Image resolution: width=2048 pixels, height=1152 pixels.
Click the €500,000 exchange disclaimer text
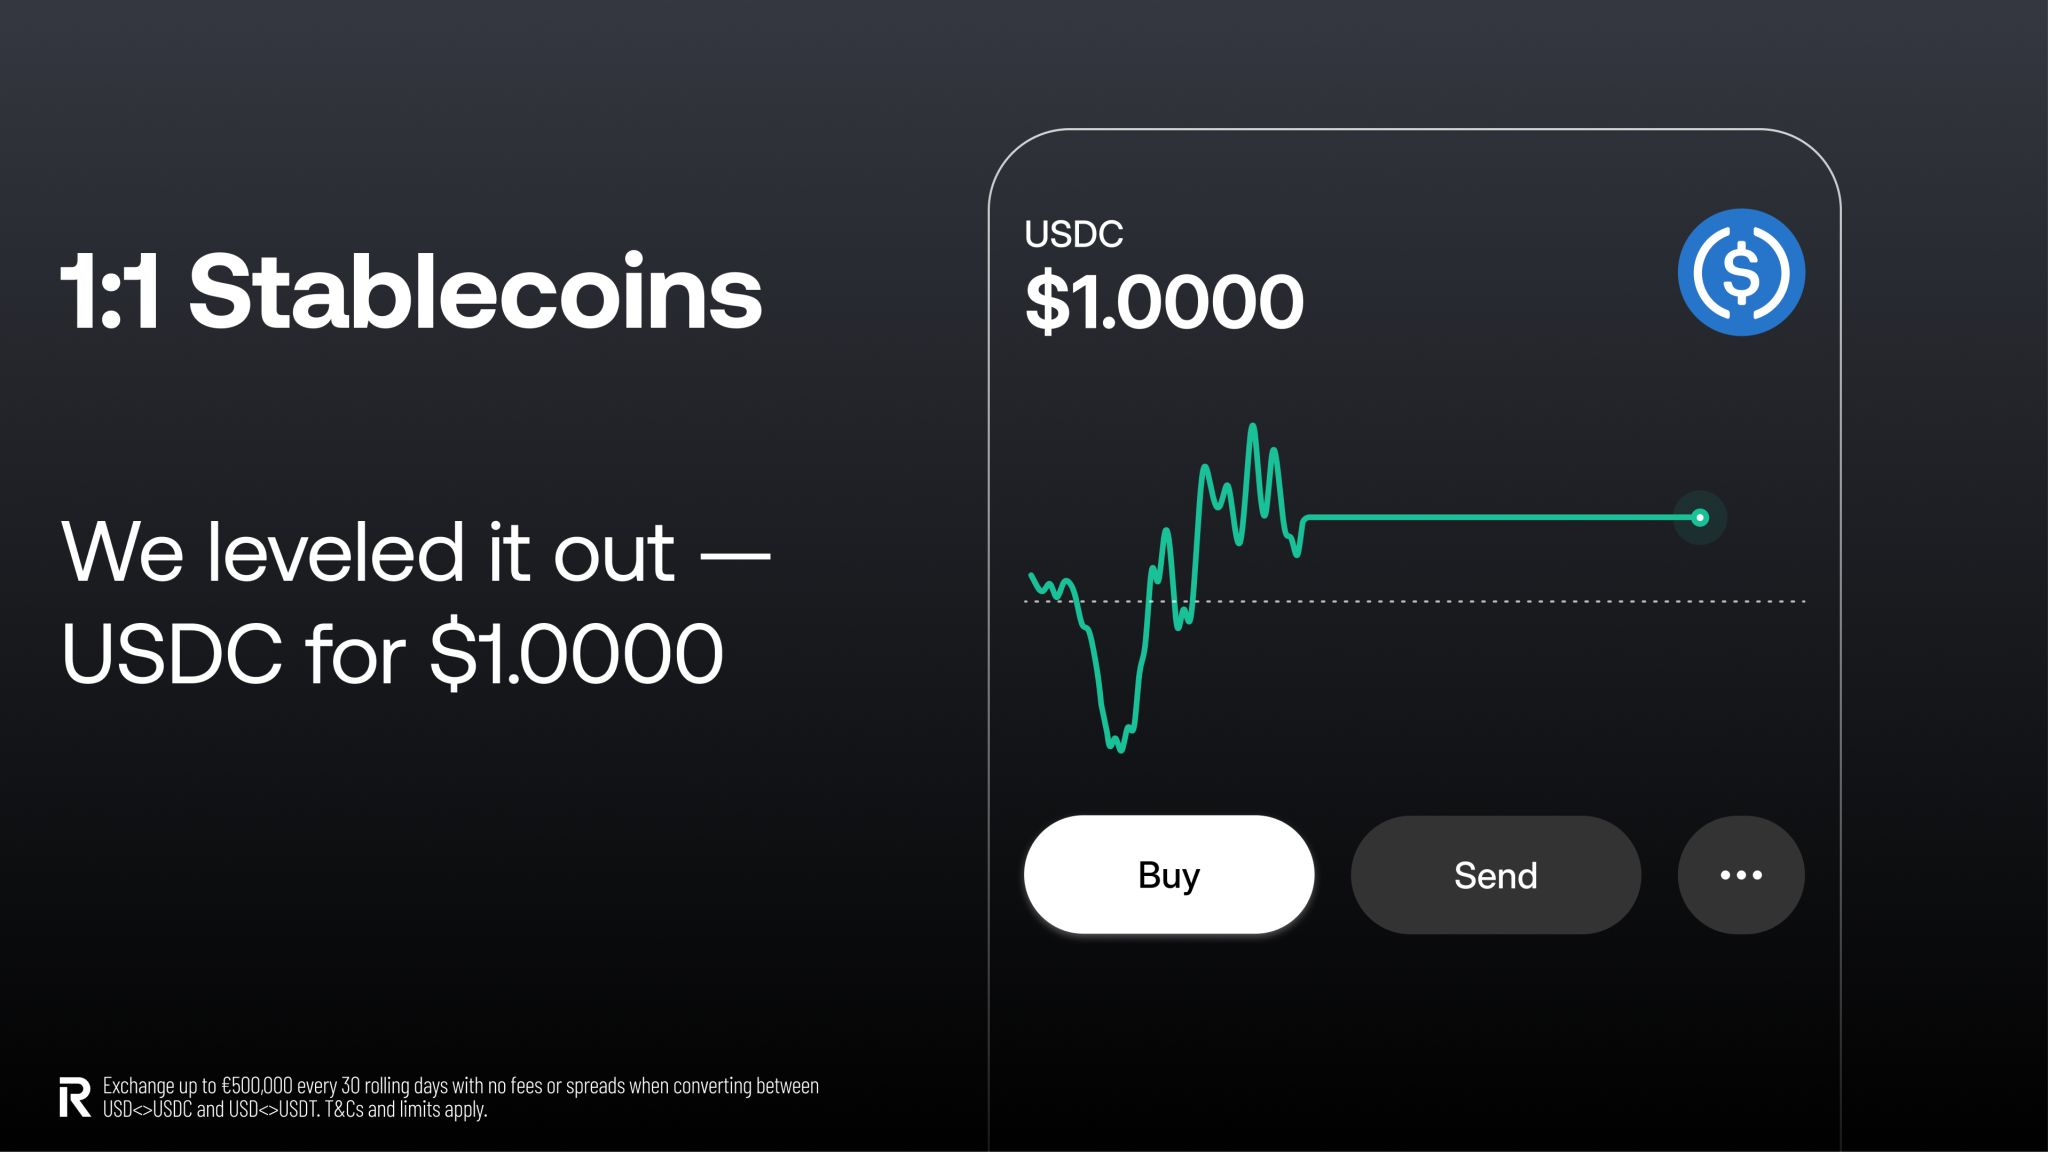click(460, 1085)
